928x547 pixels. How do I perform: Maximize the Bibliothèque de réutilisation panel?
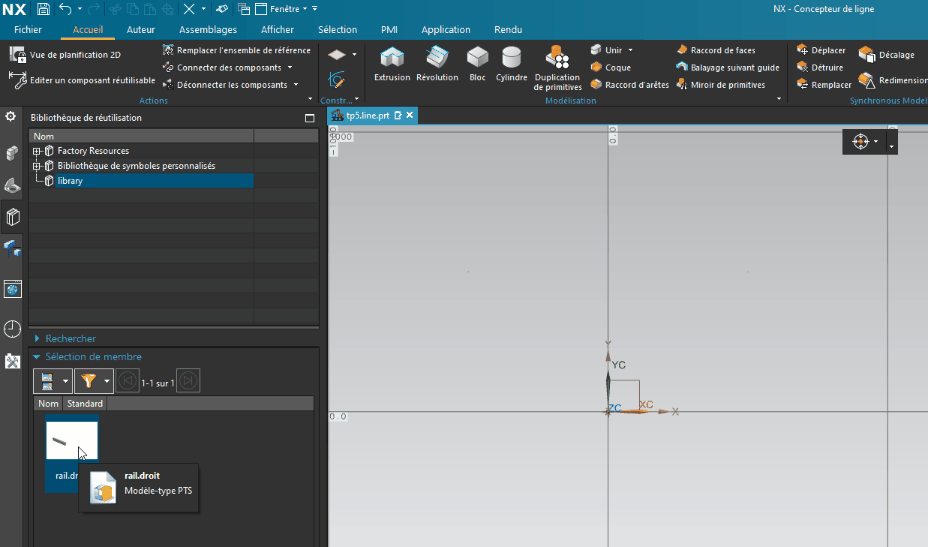click(x=309, y=118)
